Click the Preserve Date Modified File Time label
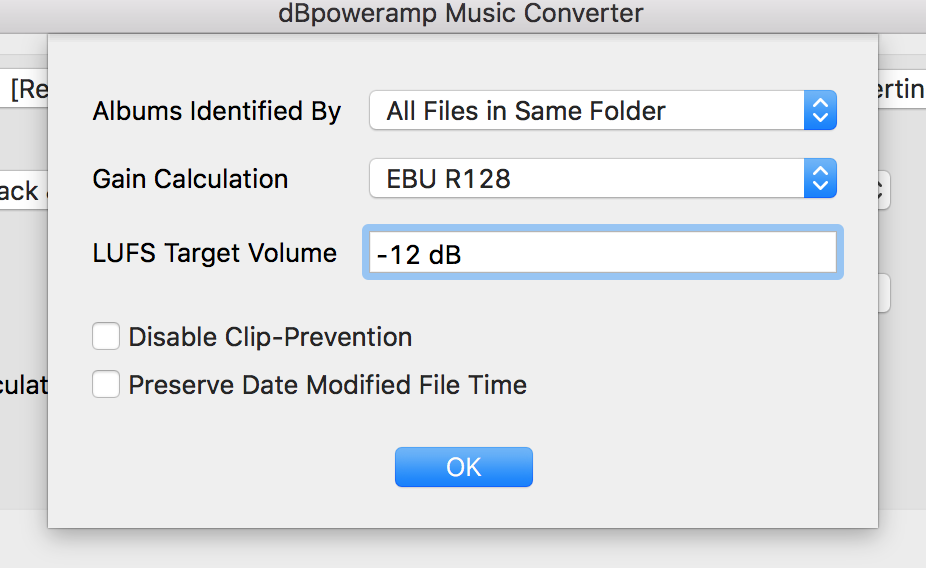 (x=327, y=385)
